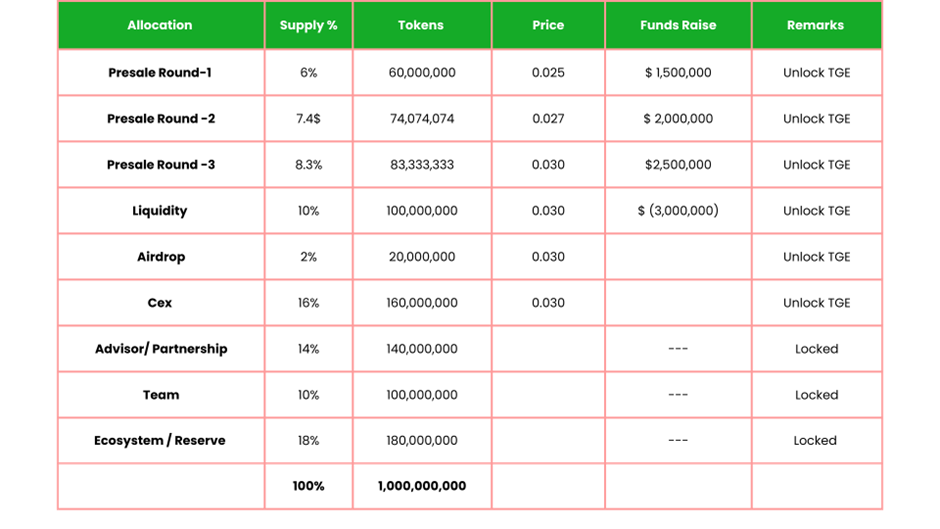
Task: Select the Presale Round-1 row label
Action: point(160,73)
